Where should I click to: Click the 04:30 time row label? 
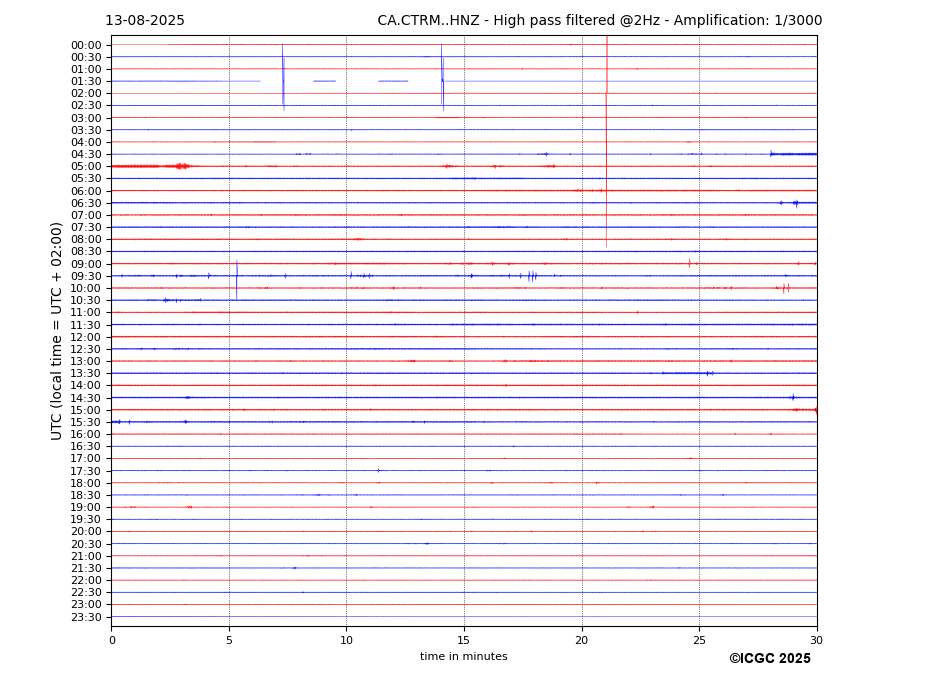86,154
